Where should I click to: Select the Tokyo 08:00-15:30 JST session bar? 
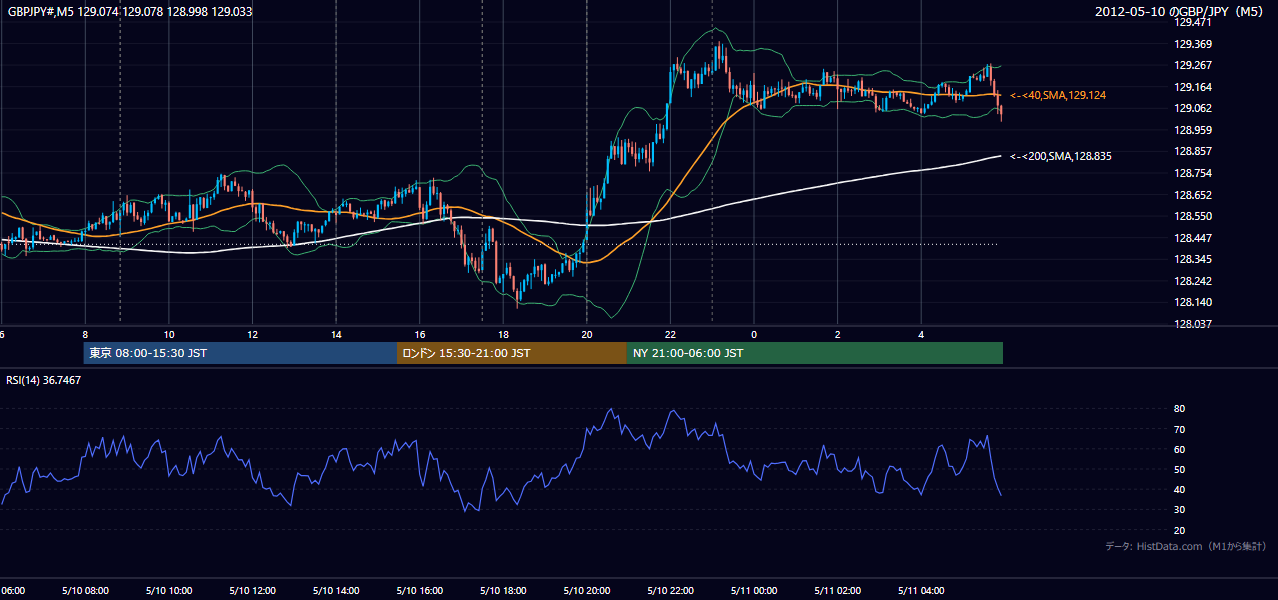coord(240,353)
